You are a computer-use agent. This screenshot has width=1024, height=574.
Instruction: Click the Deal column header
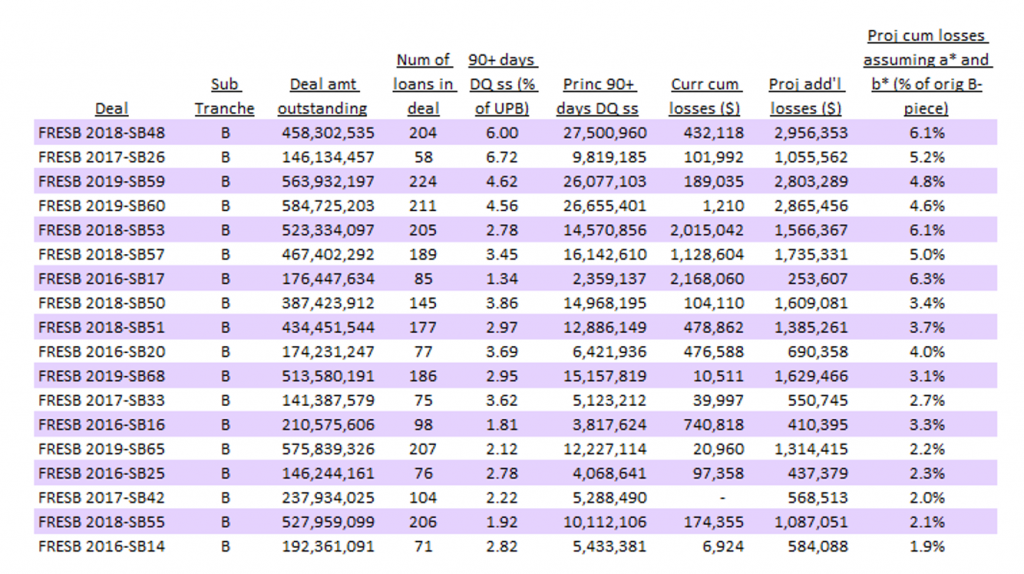(x=111, y=108)
